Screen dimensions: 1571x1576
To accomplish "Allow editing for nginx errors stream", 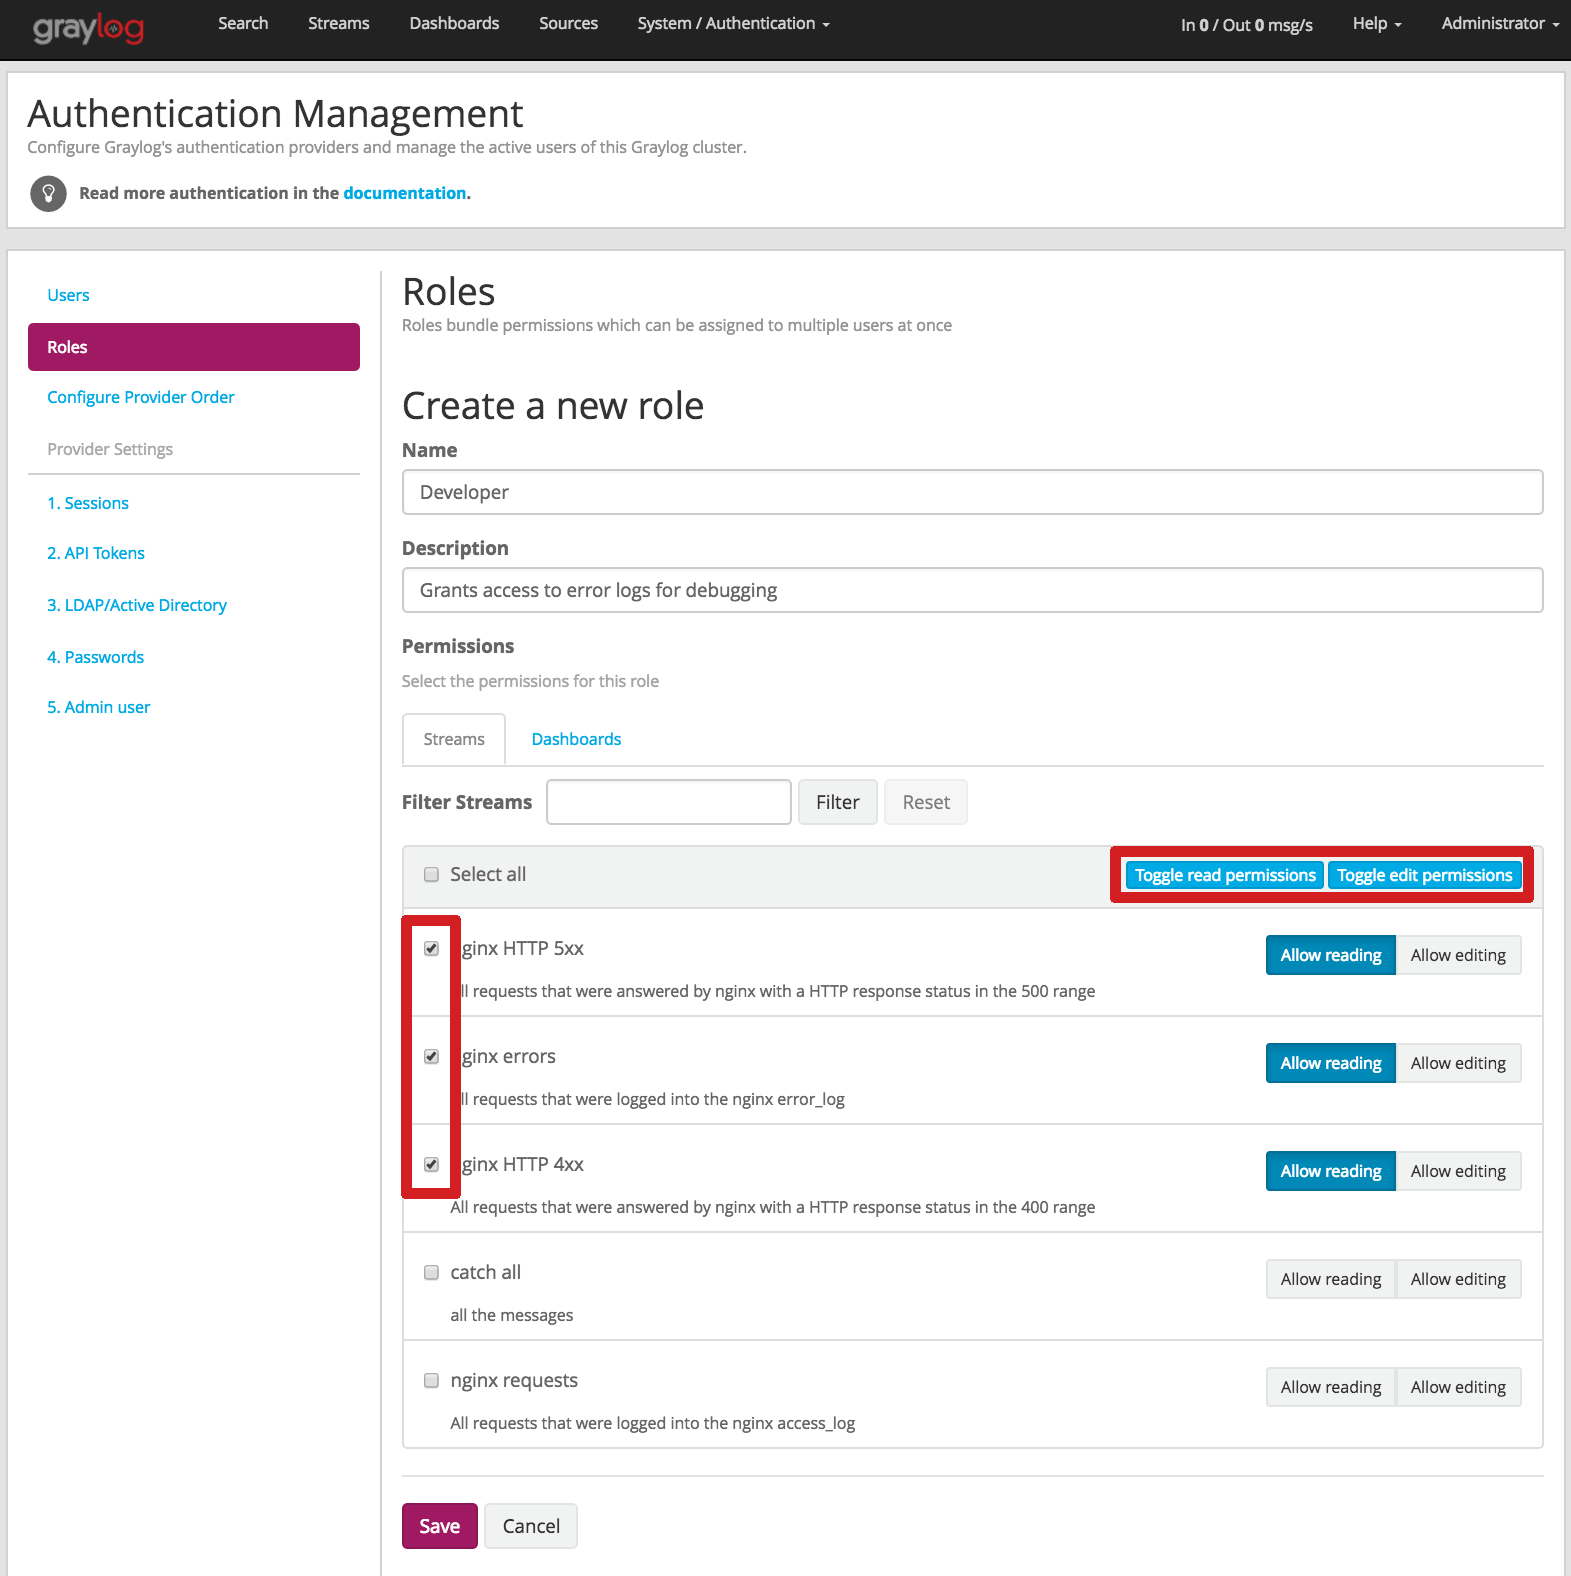I will [x=1458, y=1063].
